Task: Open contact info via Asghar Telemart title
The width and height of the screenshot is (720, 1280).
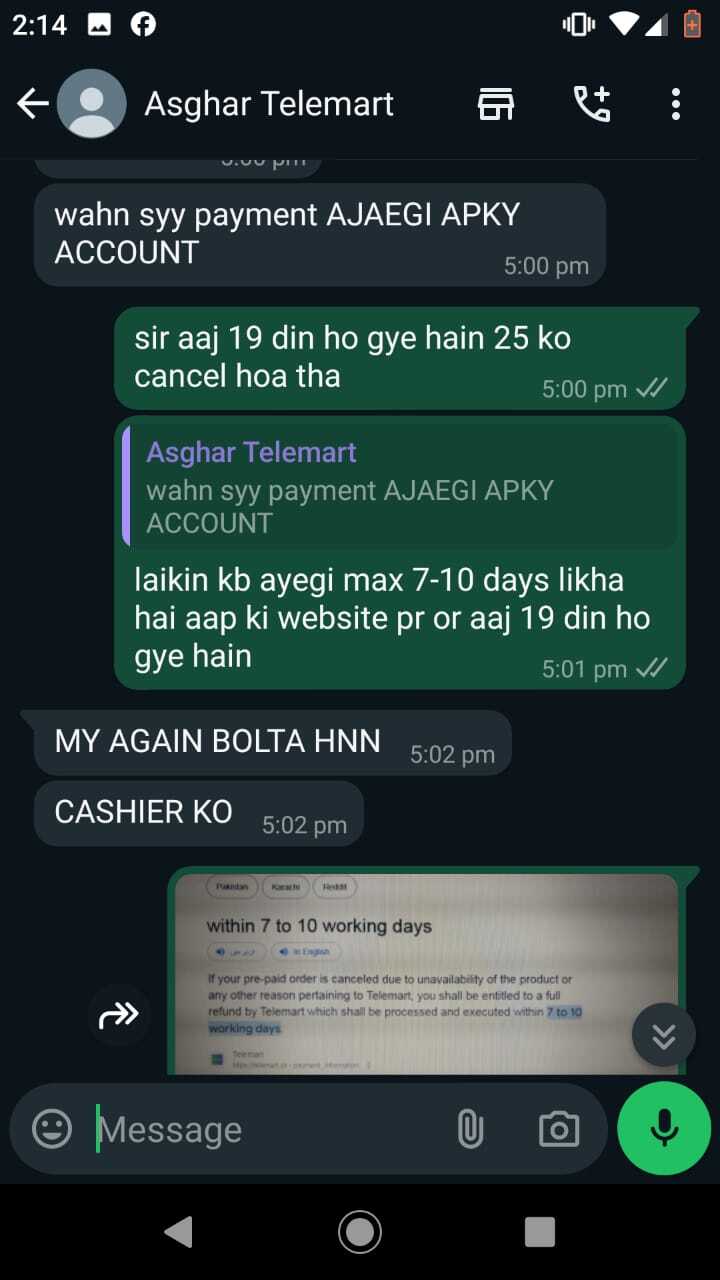Action: click(269, 103)
